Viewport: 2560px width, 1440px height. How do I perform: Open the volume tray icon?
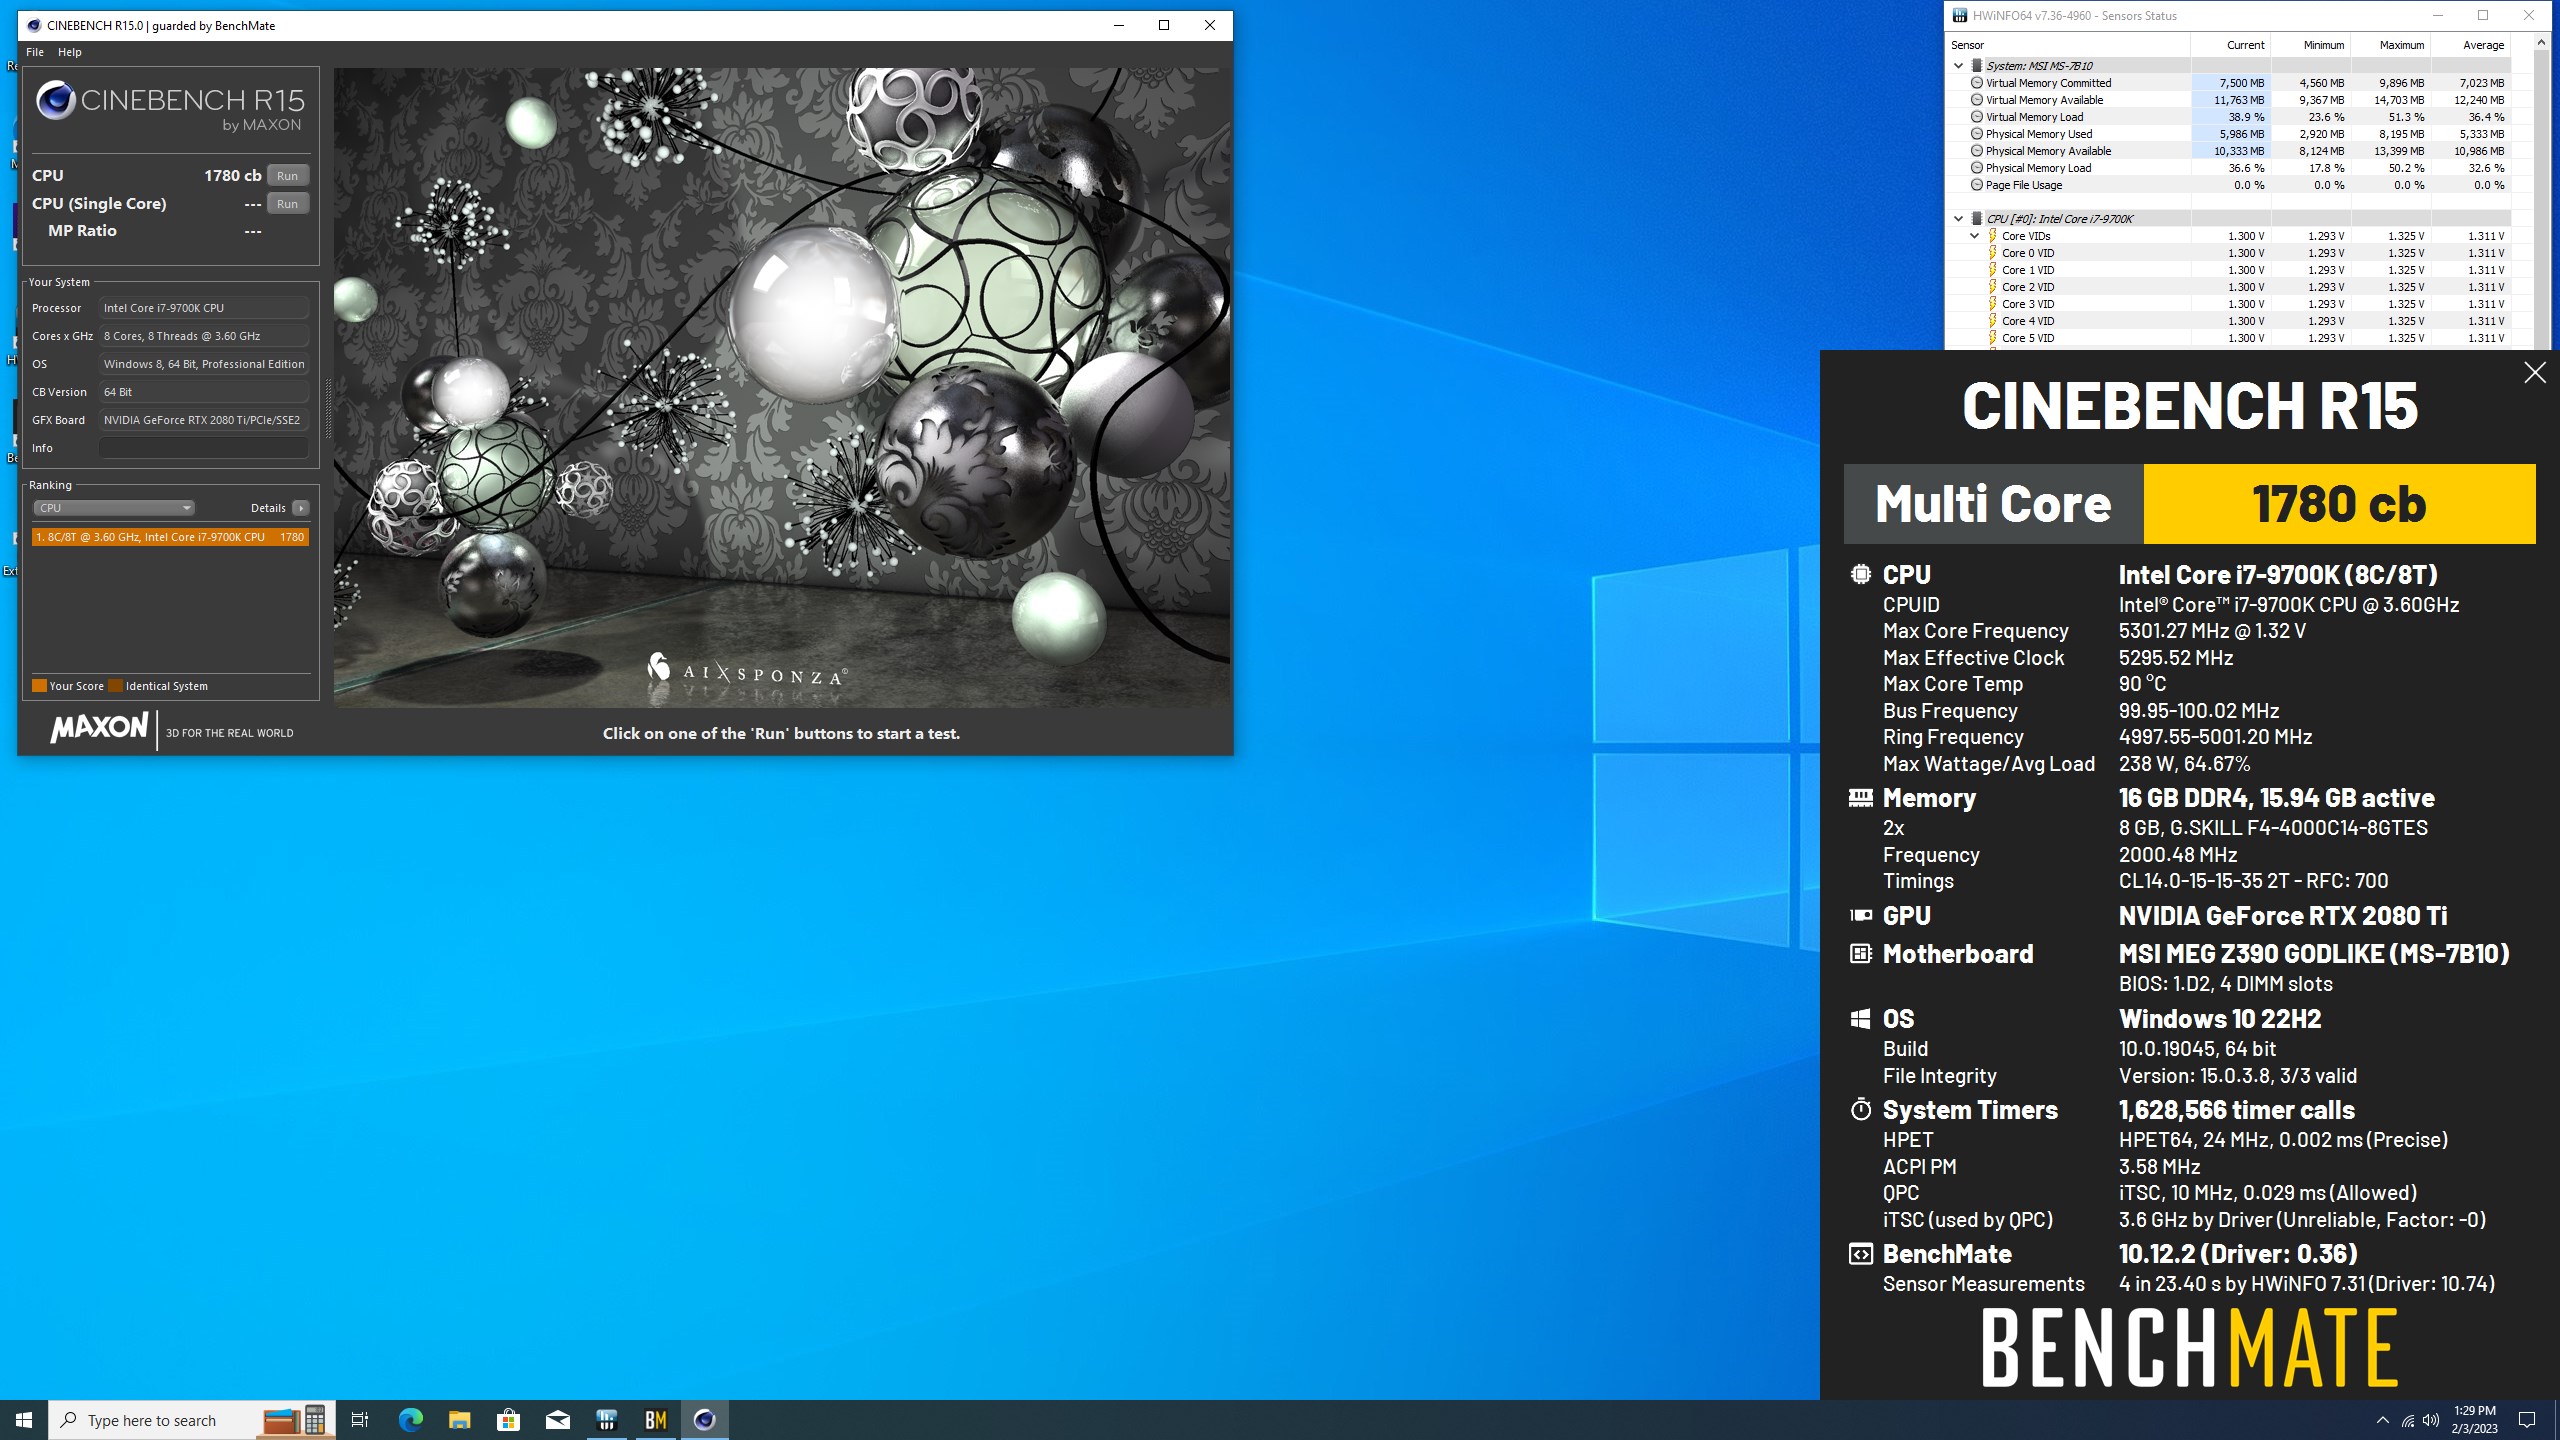[2431, 1420]
